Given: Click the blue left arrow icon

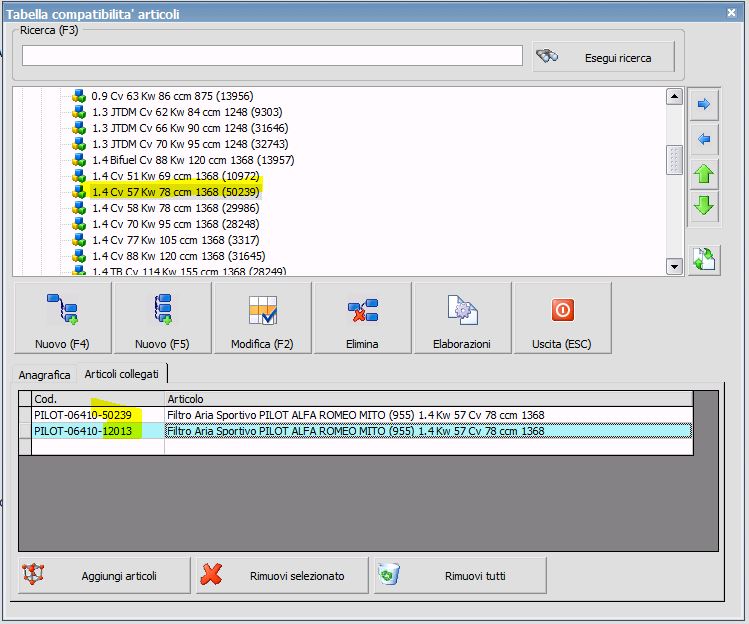Looking at the screenshot, I should (704, 140).
